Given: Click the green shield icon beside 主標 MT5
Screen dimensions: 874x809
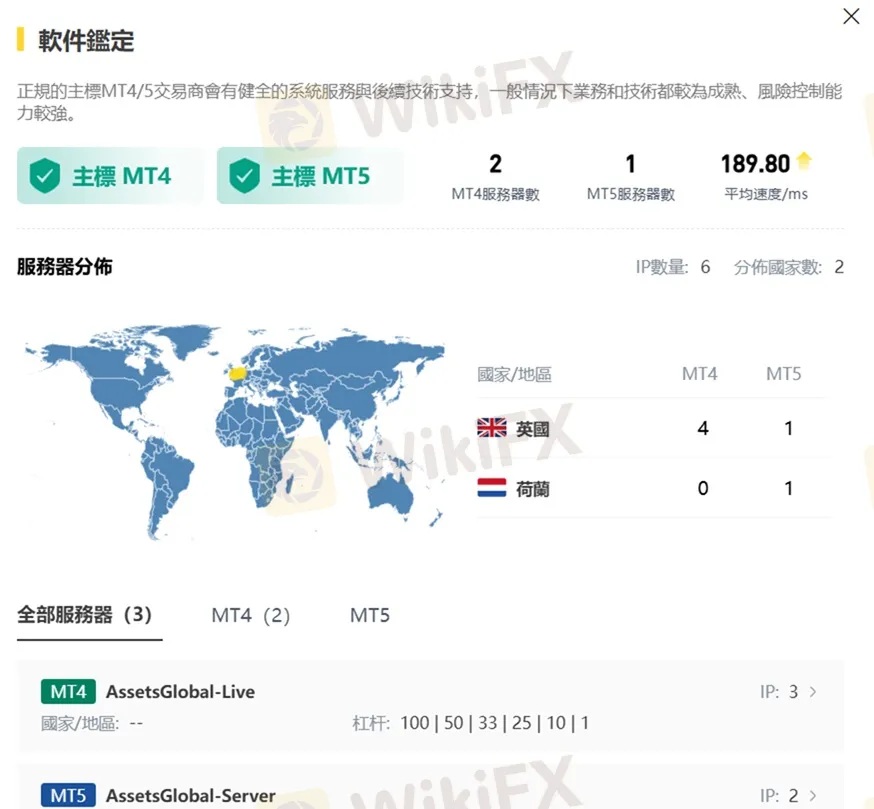Looking at the screenshot, I should tap(245, 176).
